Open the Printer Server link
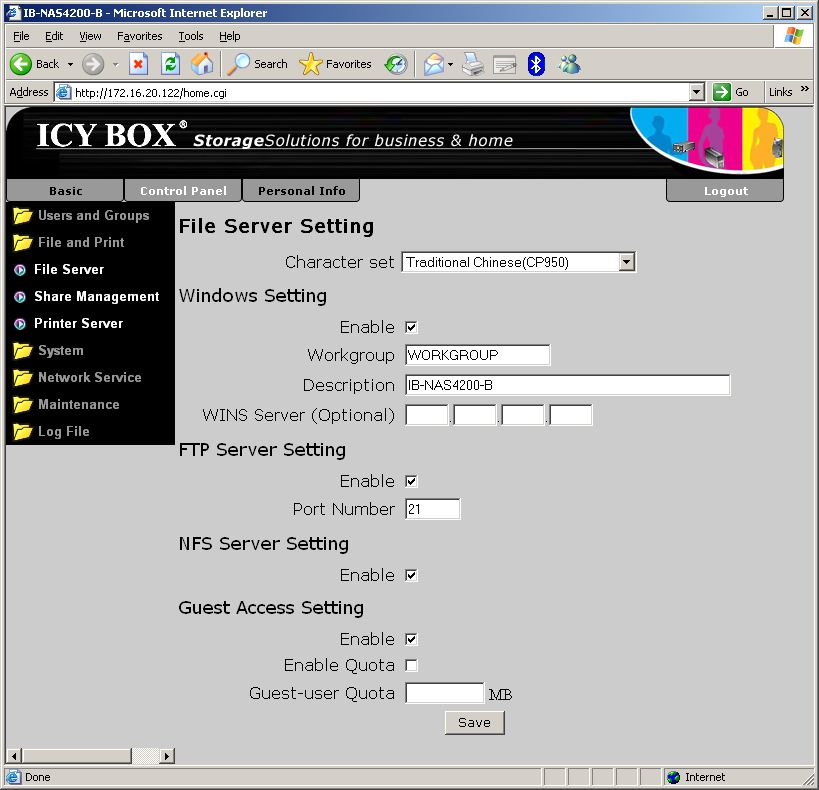Screen dimensions: 819x790 [78, 324]
